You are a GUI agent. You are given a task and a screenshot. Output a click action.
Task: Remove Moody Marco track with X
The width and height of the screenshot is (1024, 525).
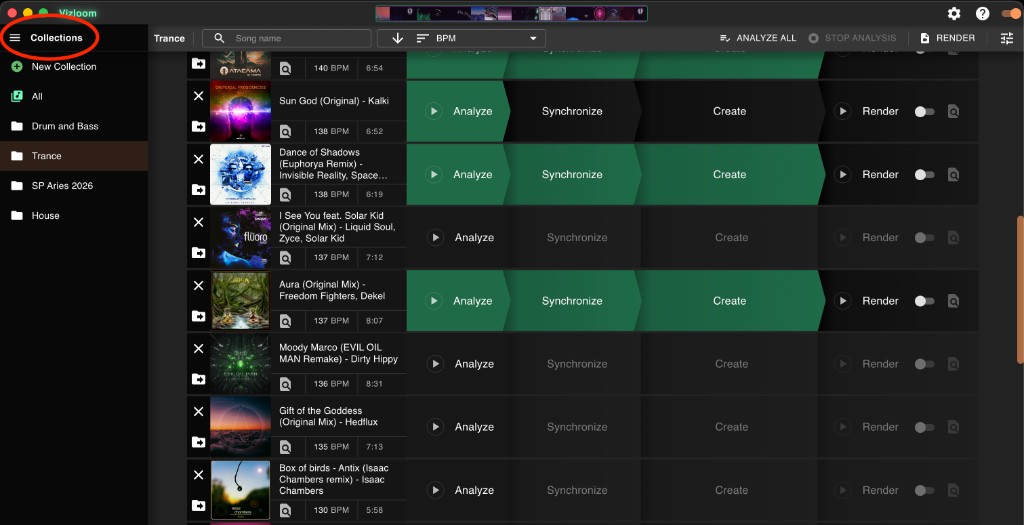pyautogui.click(x=199, y=349)
